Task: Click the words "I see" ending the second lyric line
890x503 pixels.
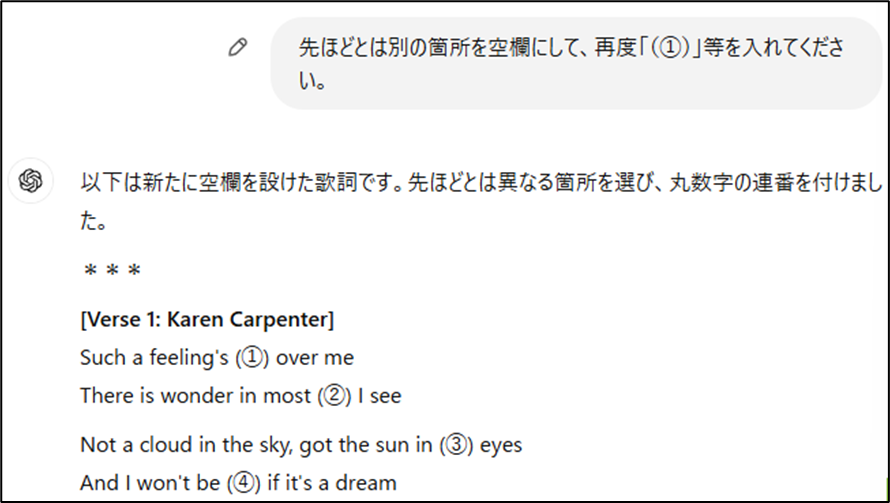Action: click(380, 396)
